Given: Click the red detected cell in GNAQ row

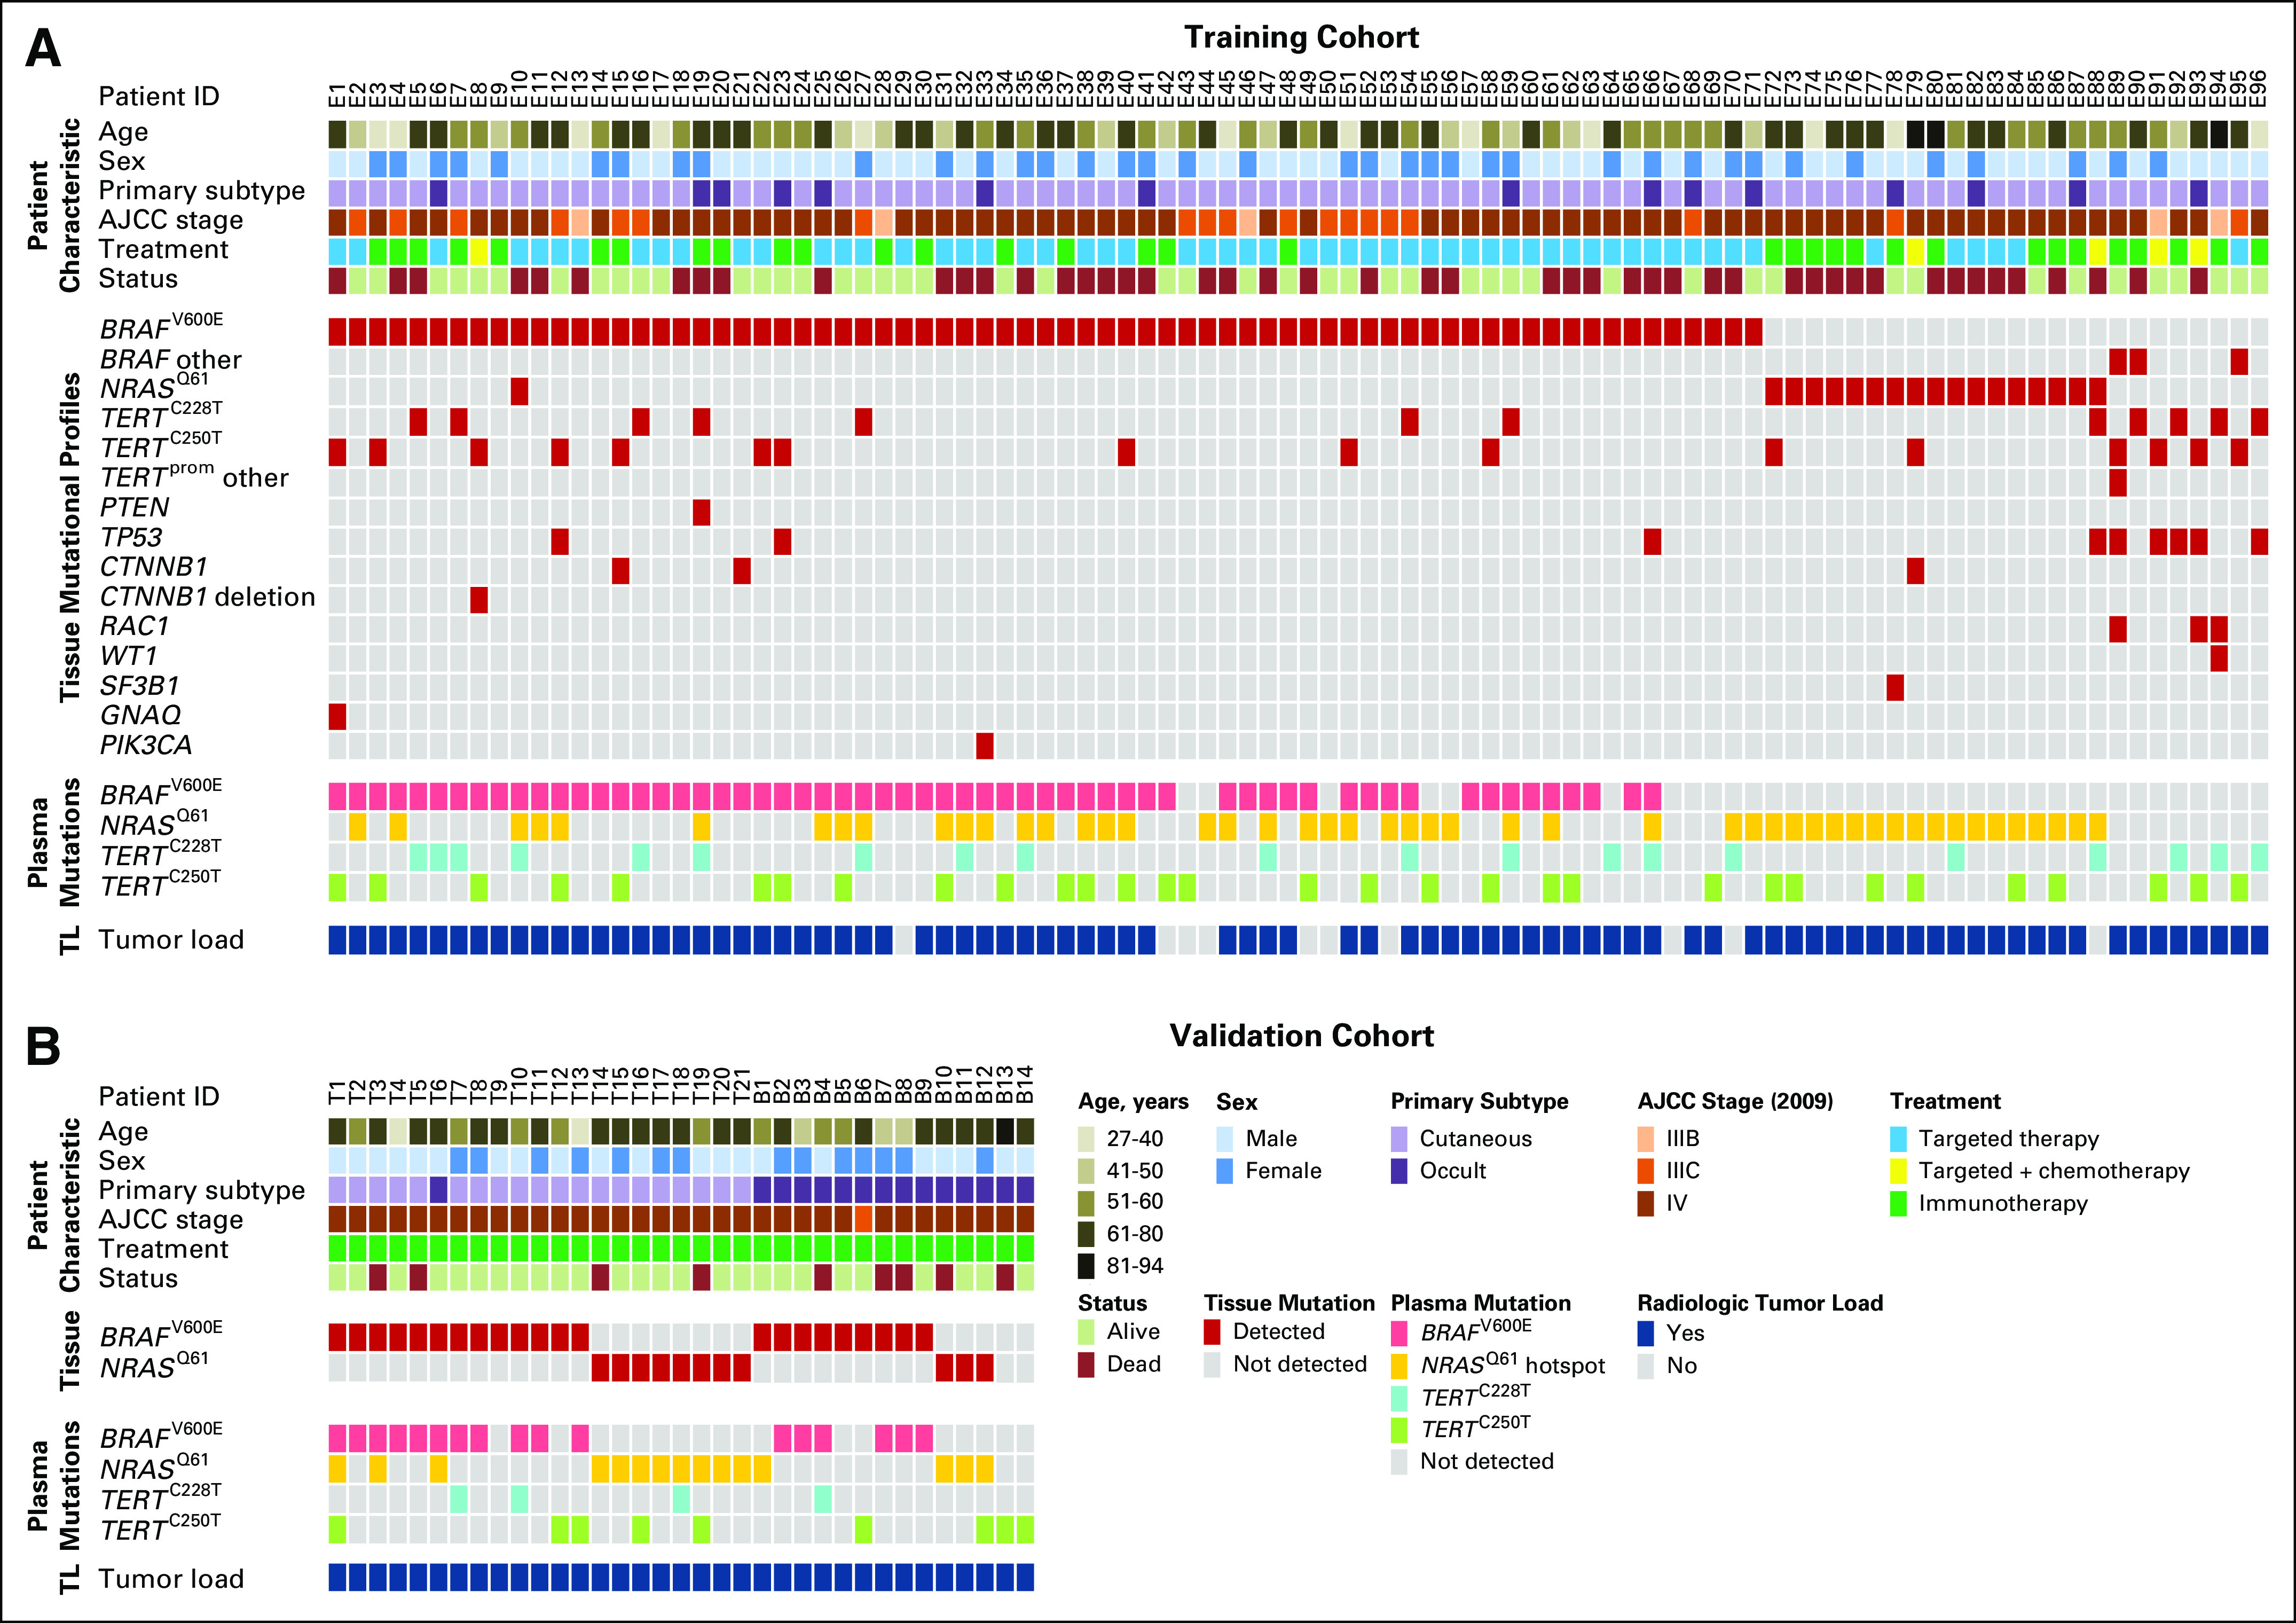Looking at the screenshot, I should 337,716.
